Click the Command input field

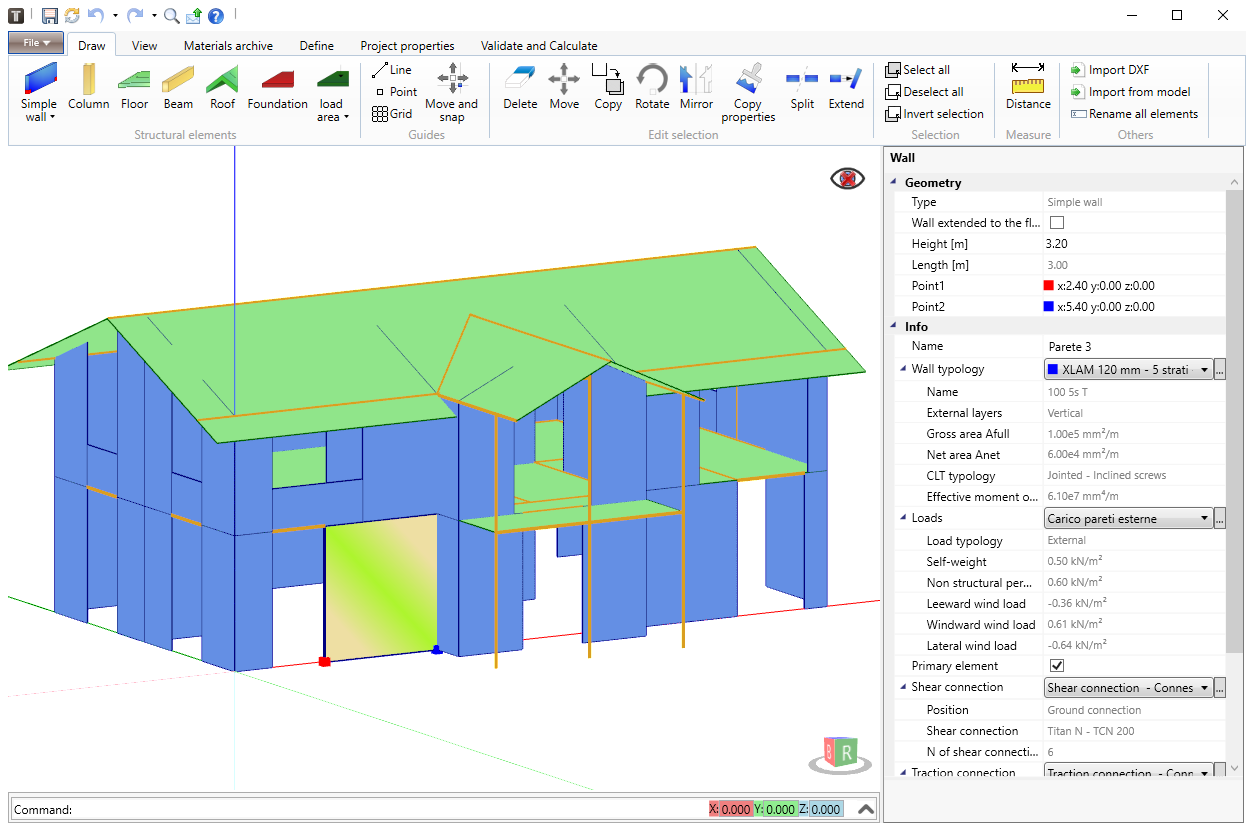[x=390, y=809]
